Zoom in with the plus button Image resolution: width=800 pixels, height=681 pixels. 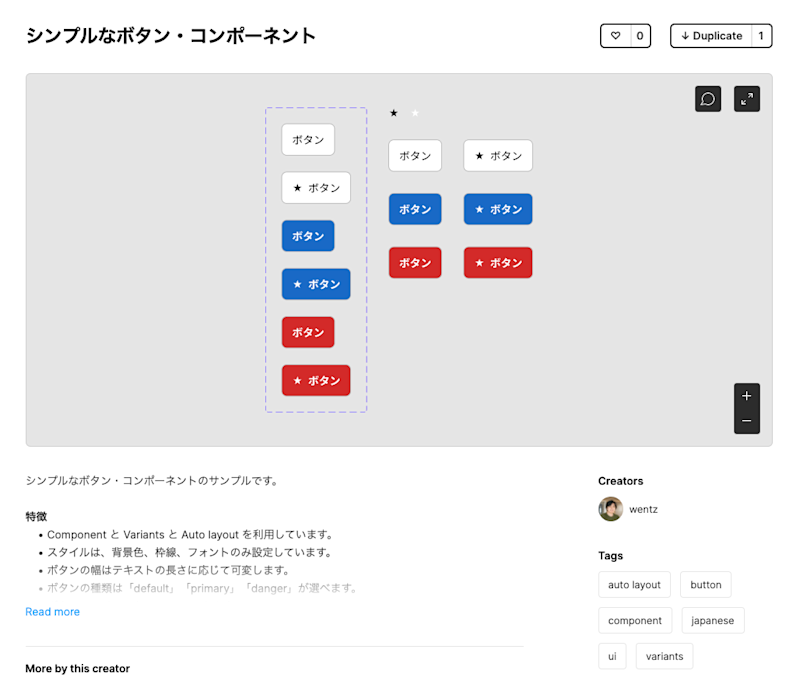[746, 396]
